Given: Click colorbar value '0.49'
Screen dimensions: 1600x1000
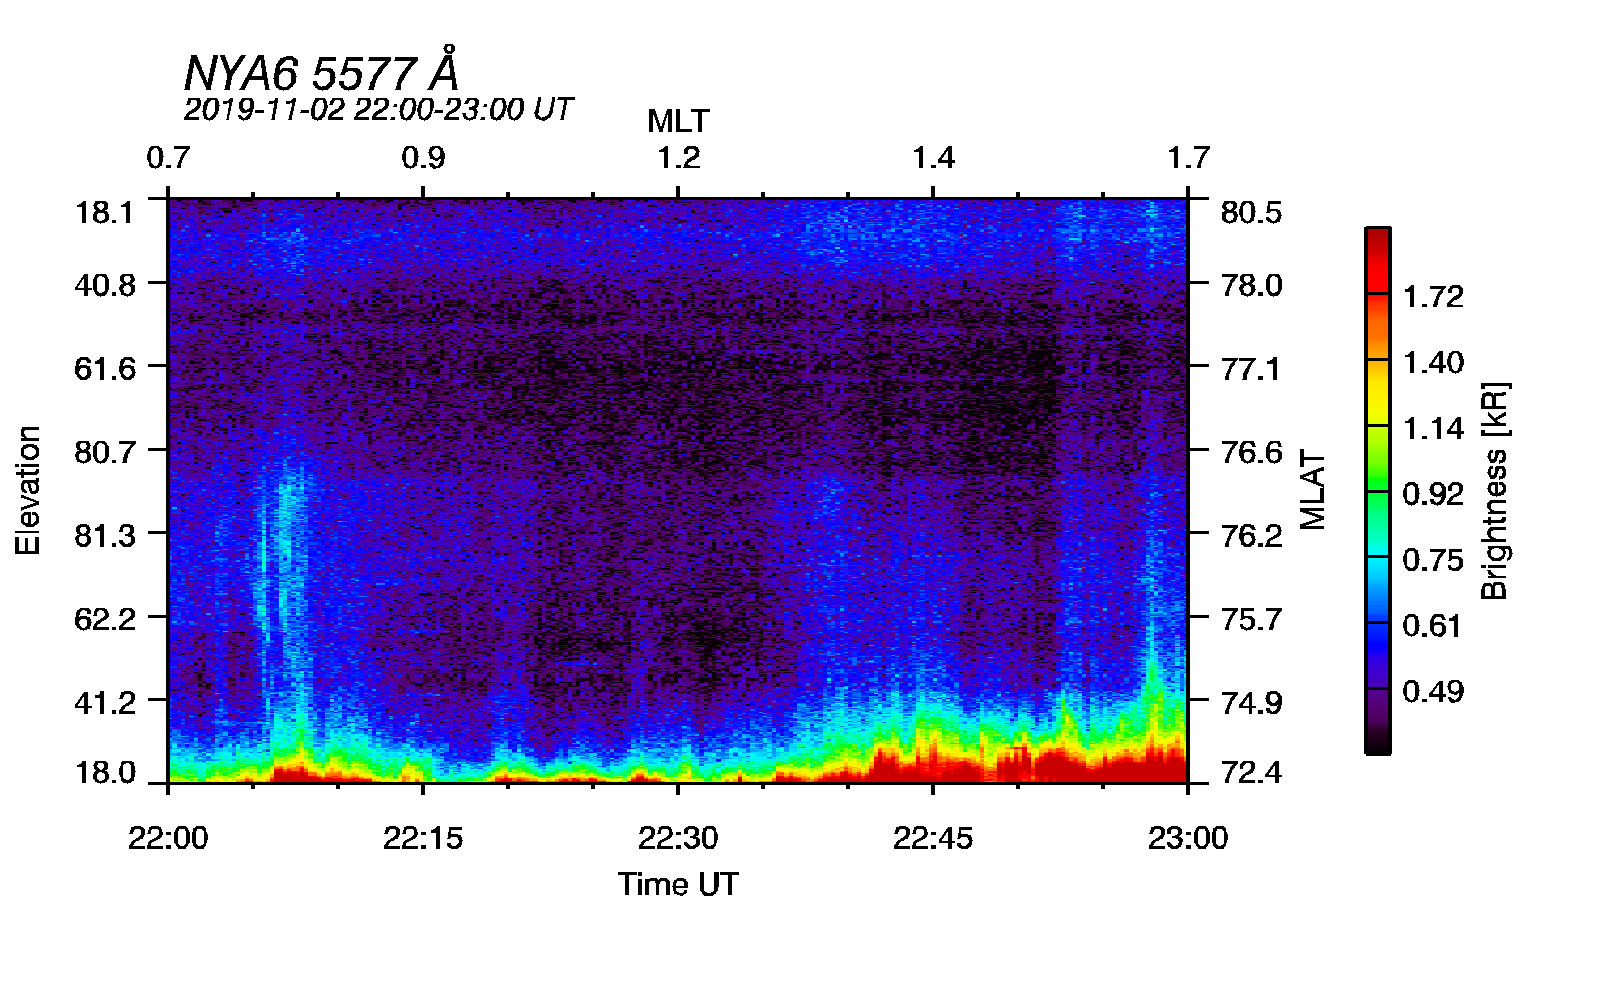Looking at the screenshot, I should click(x=1433, y=692).
